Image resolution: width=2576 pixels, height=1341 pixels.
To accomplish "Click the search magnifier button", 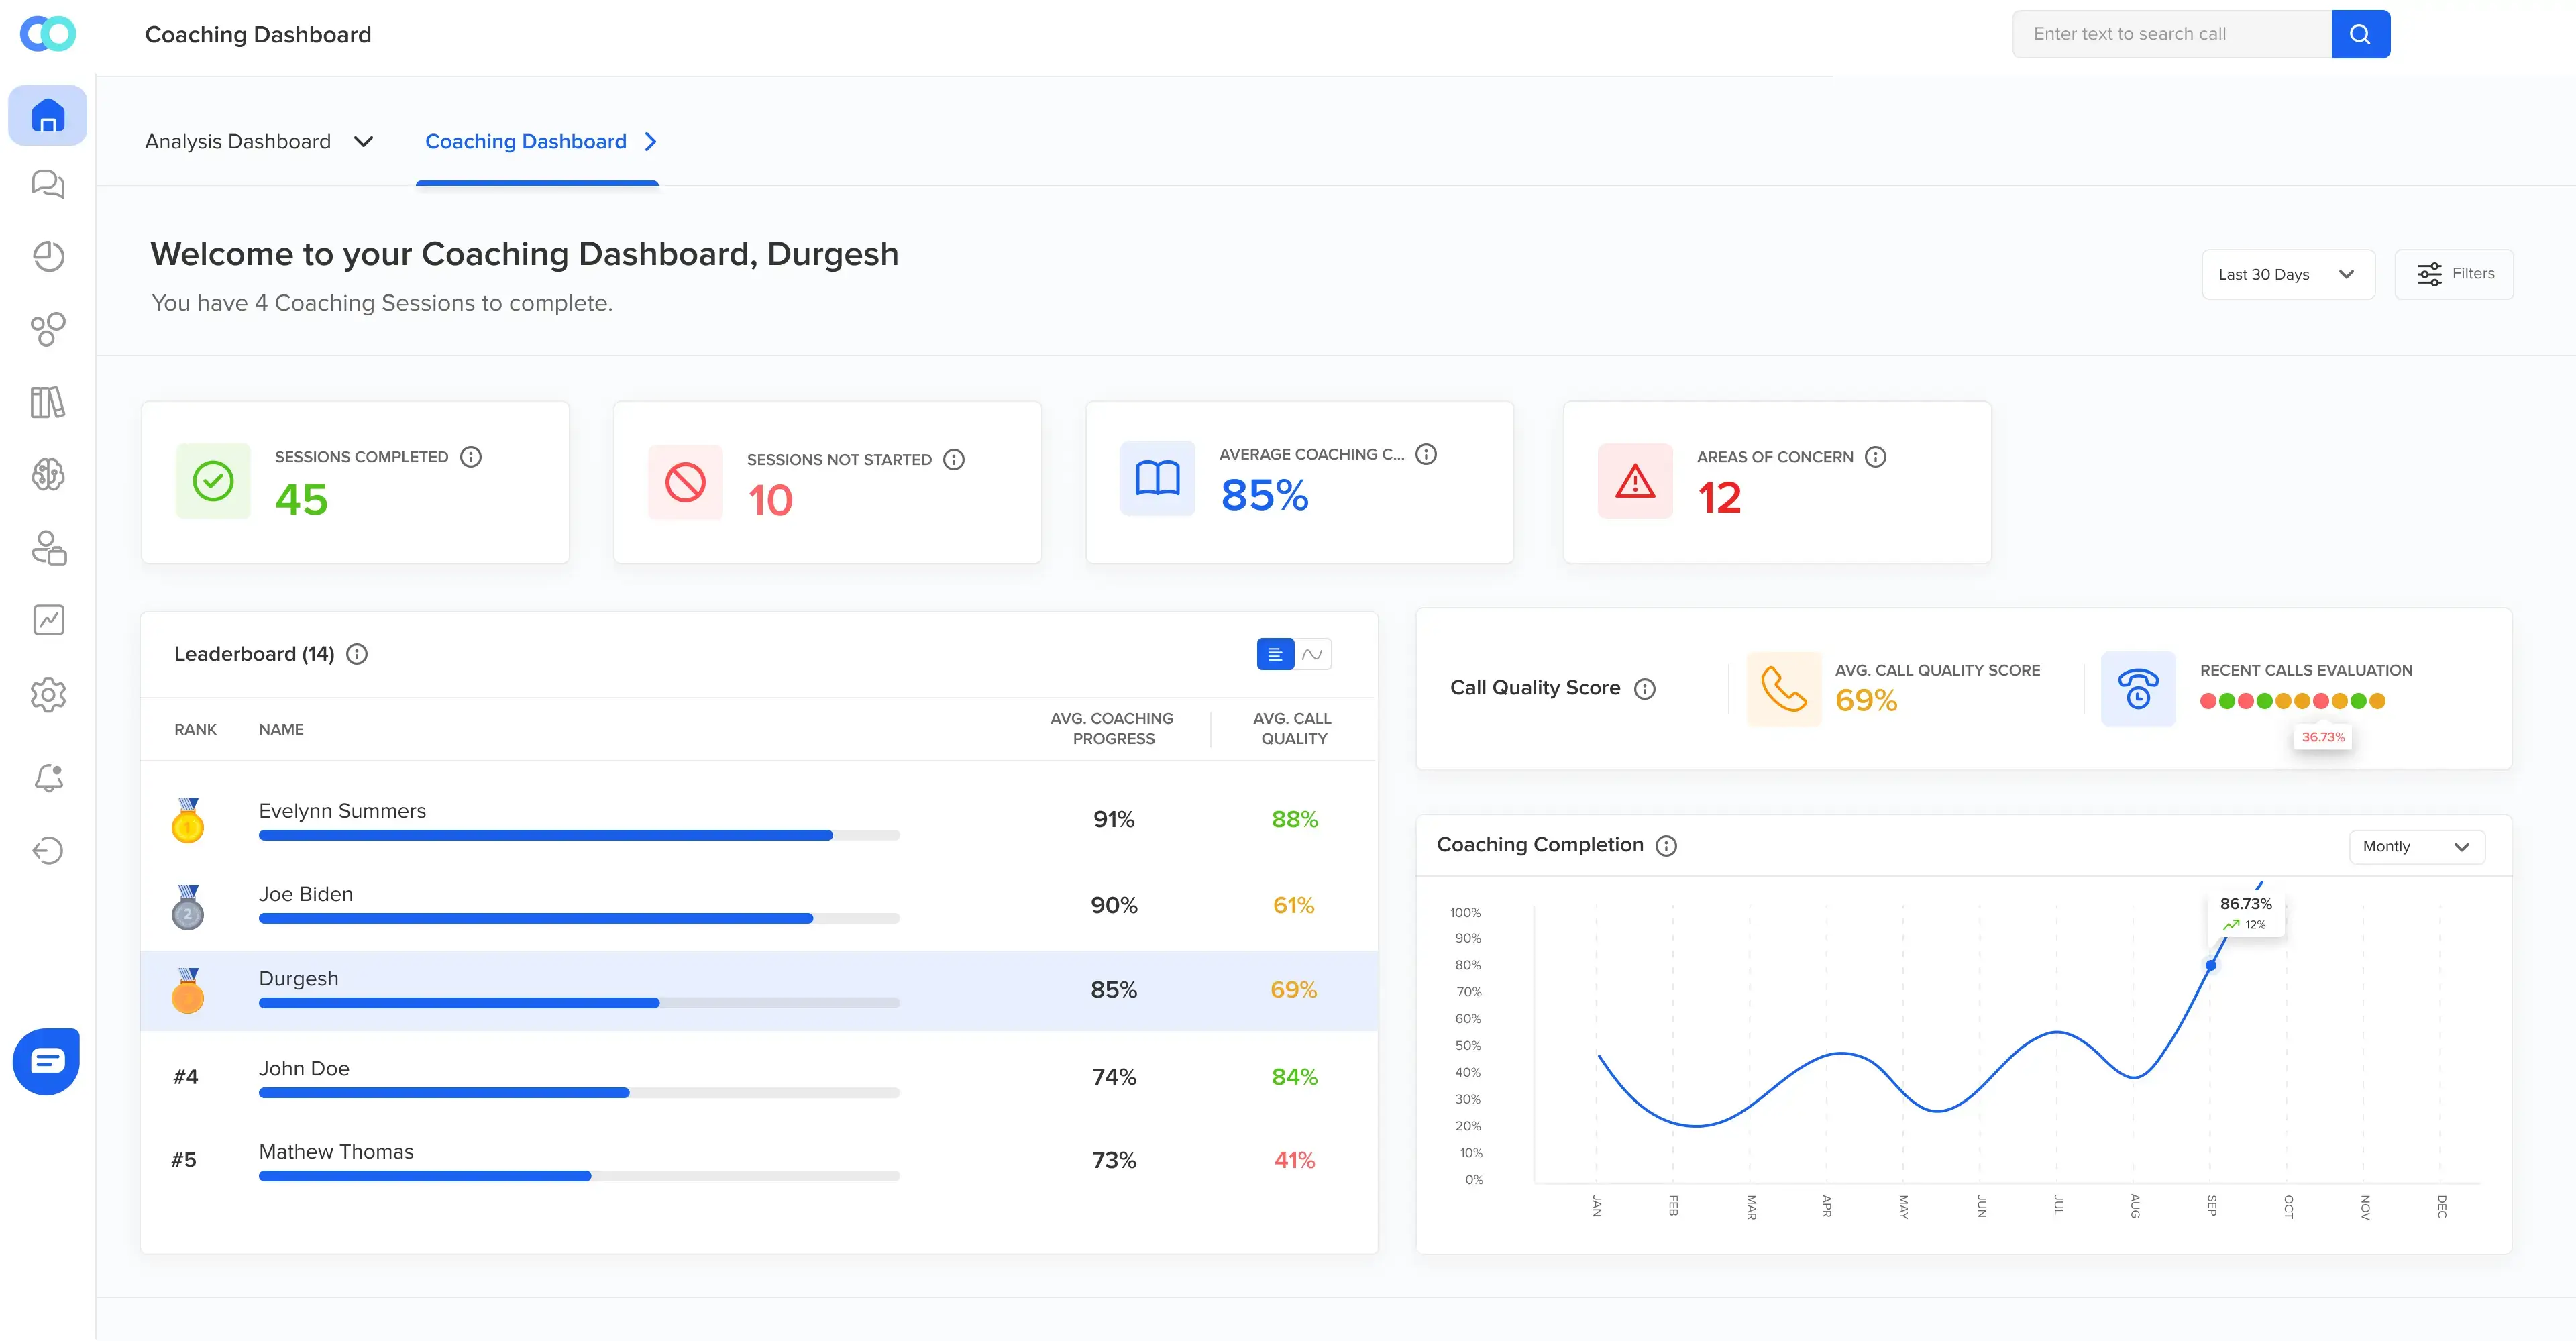I will [2360, 33].
